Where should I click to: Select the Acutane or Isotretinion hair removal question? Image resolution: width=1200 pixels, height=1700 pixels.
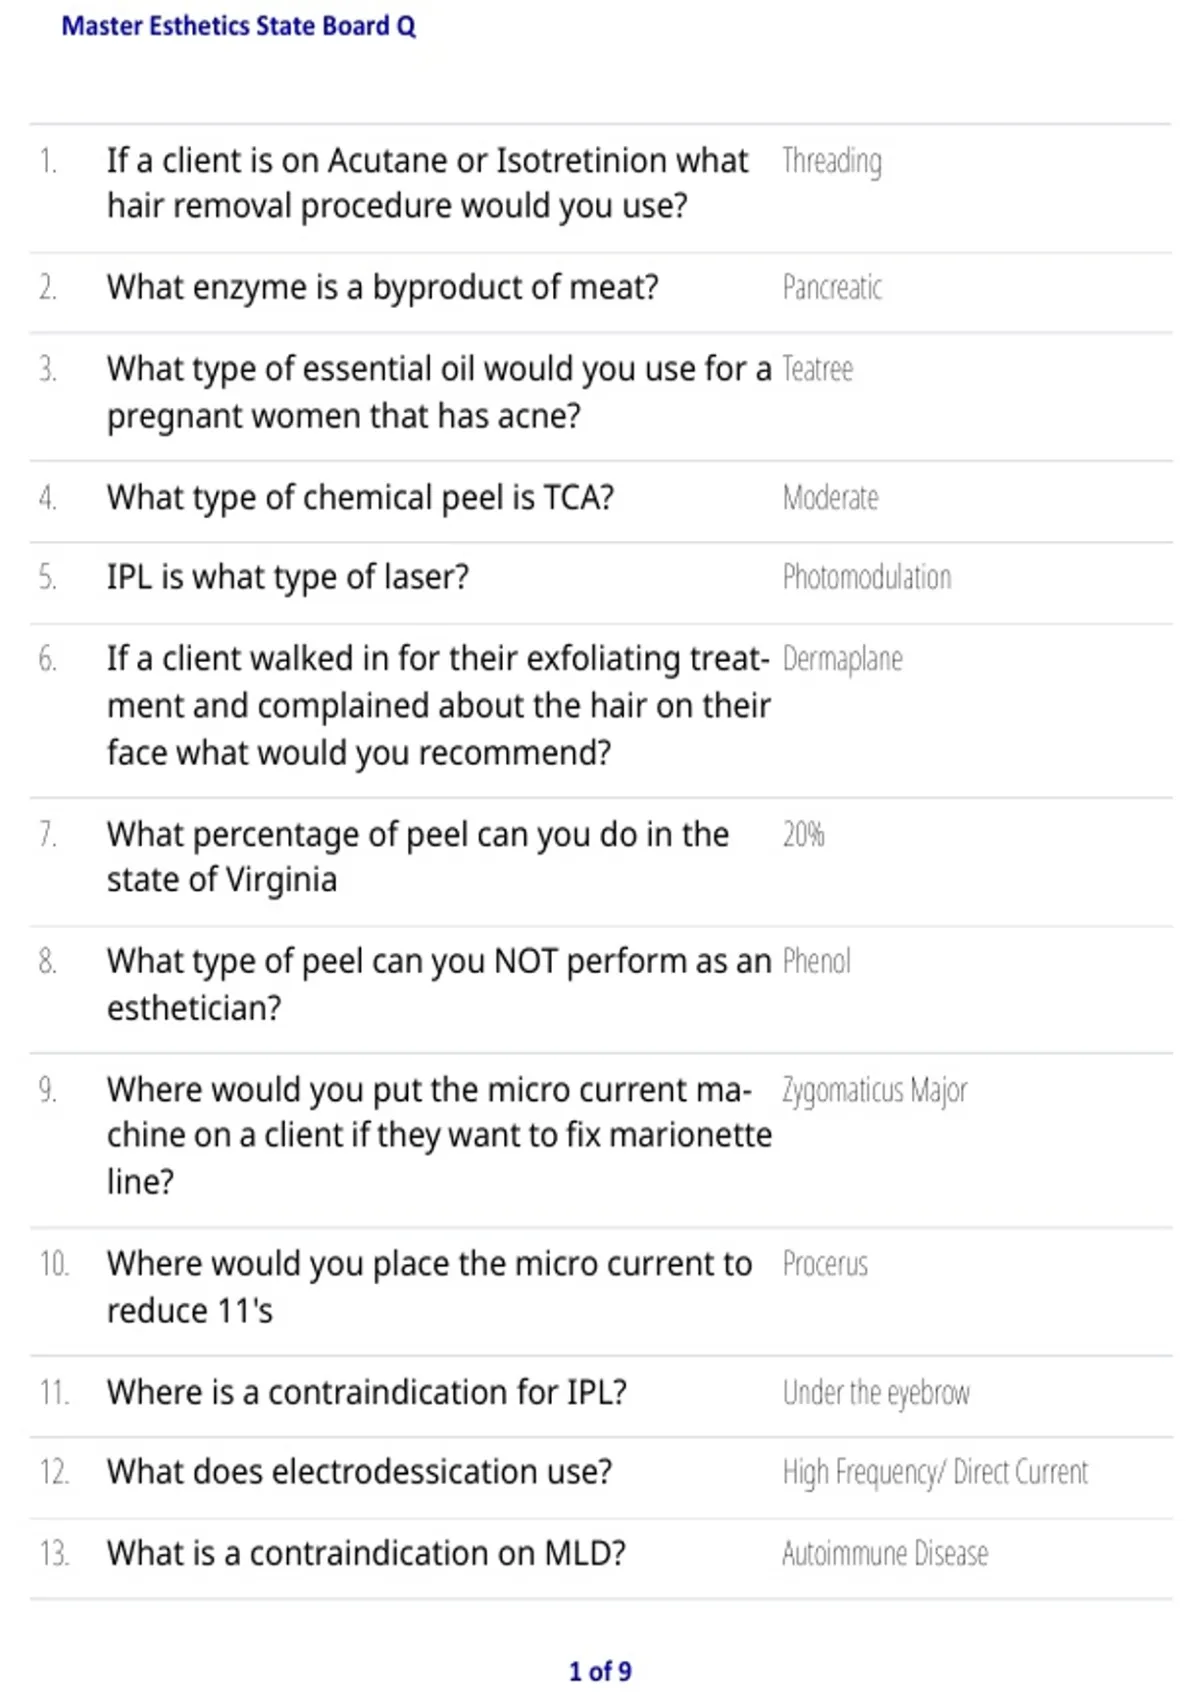[x=427, y=183]
